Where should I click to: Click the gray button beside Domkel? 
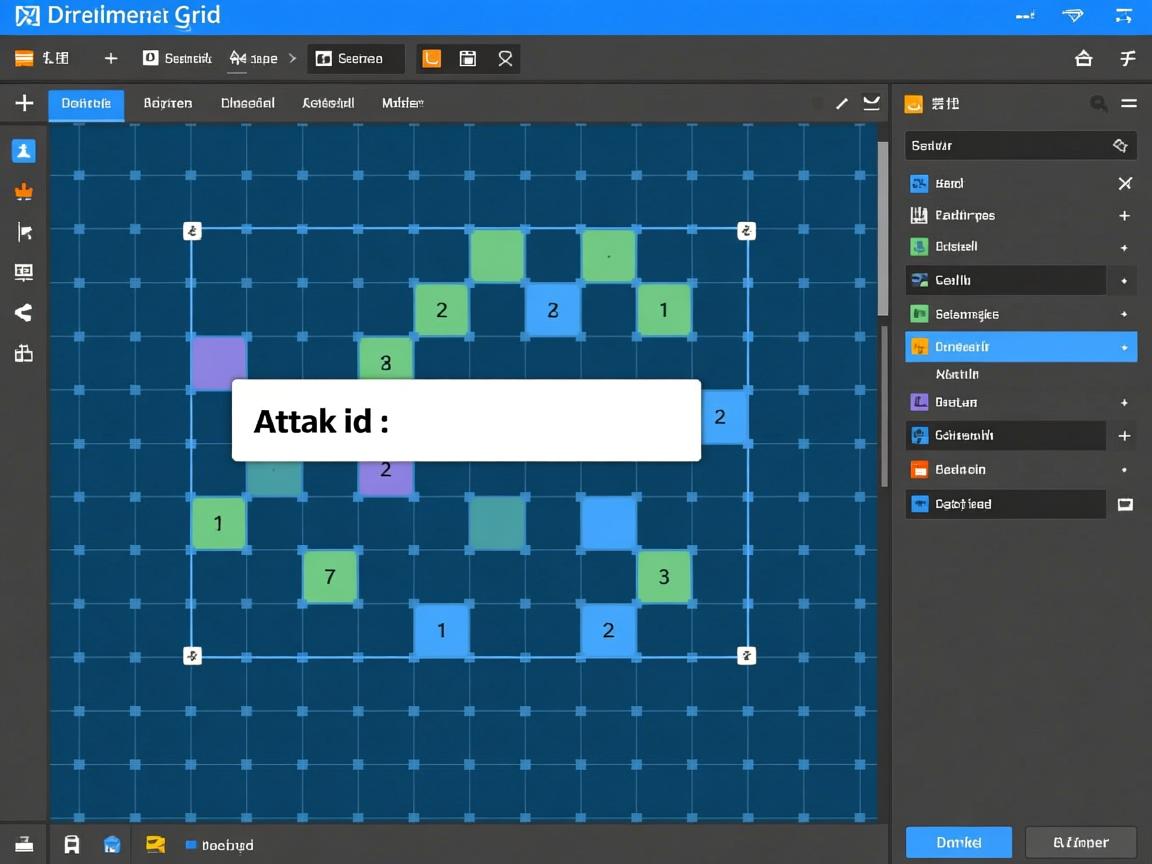click(x=1080, y=842)
